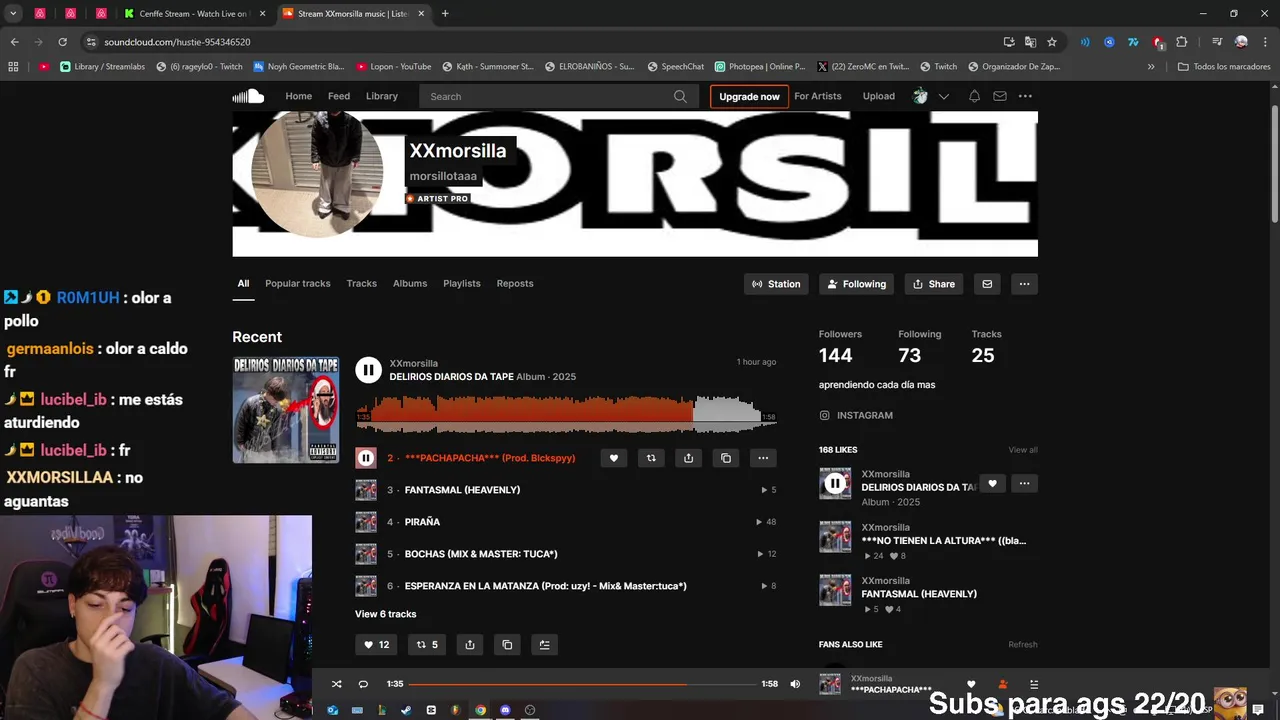Click the Upload link

click(x=879, y=96)
